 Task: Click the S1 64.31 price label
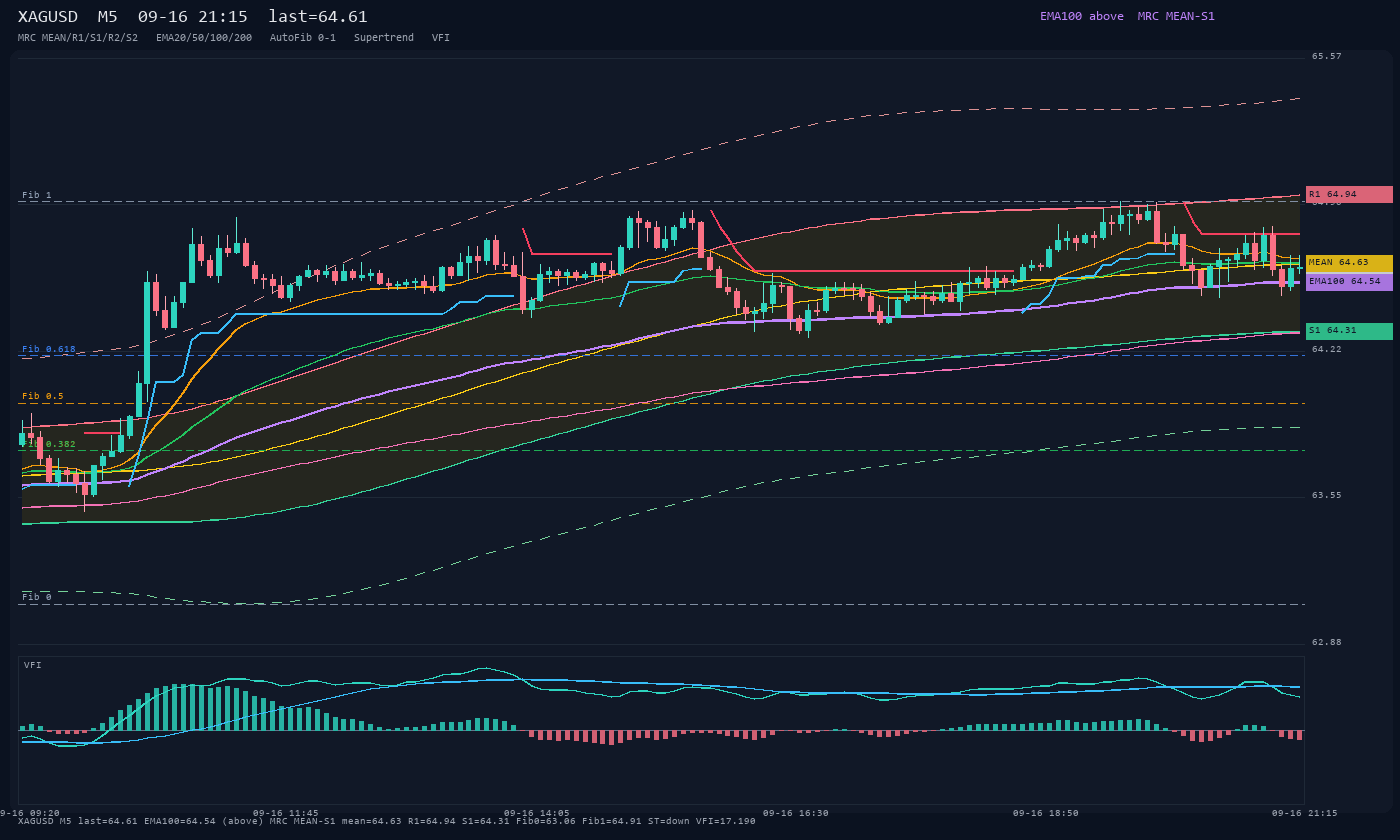pyautogui.click(x=1349, y=331)
